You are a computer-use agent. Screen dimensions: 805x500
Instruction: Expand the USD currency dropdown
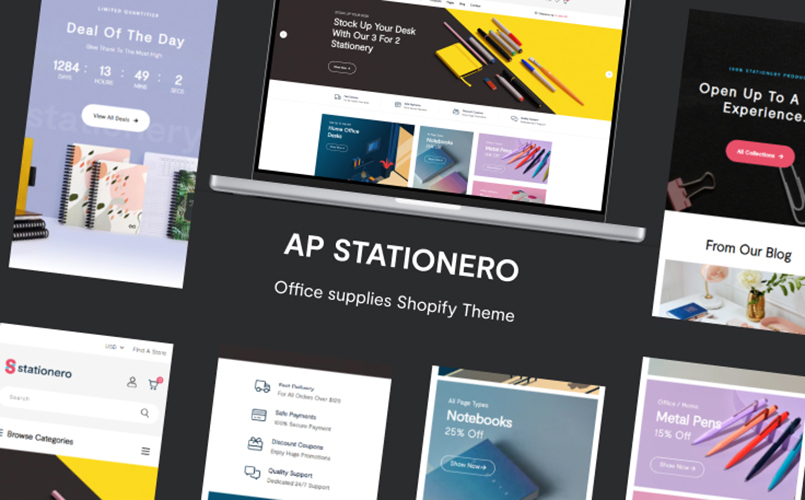(114, 347)
